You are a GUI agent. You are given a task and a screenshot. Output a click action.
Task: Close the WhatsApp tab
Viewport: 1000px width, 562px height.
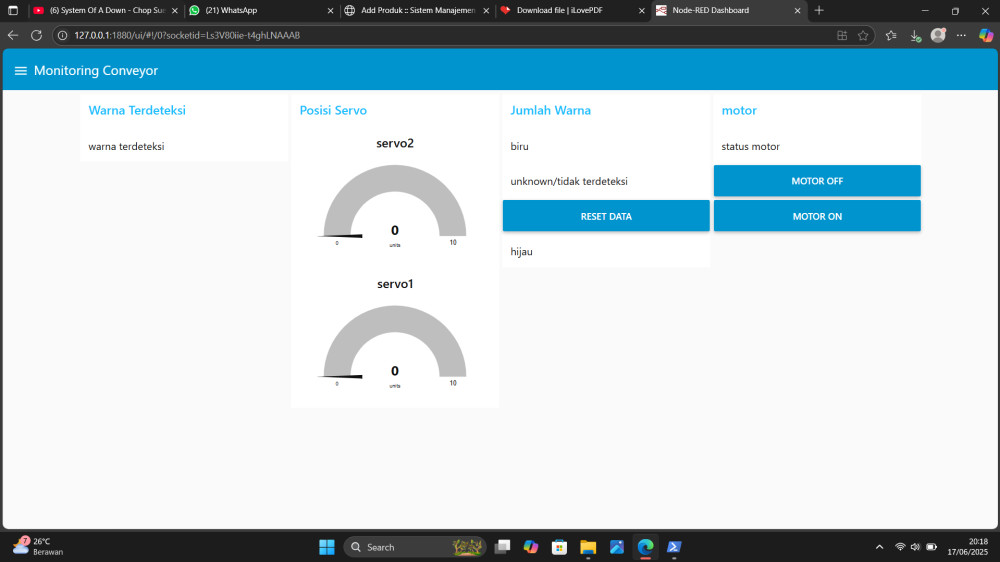(x=330, y=11)
